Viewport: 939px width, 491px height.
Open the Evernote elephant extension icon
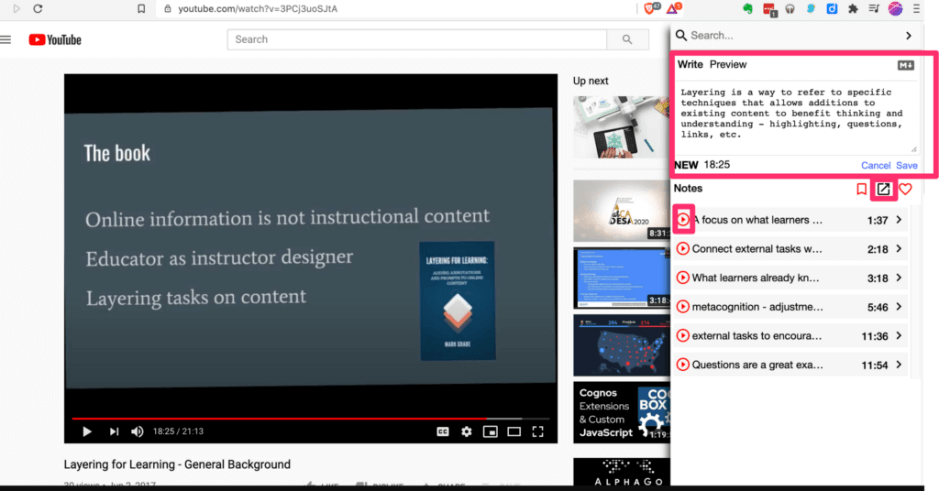click(x=747, y=9)
